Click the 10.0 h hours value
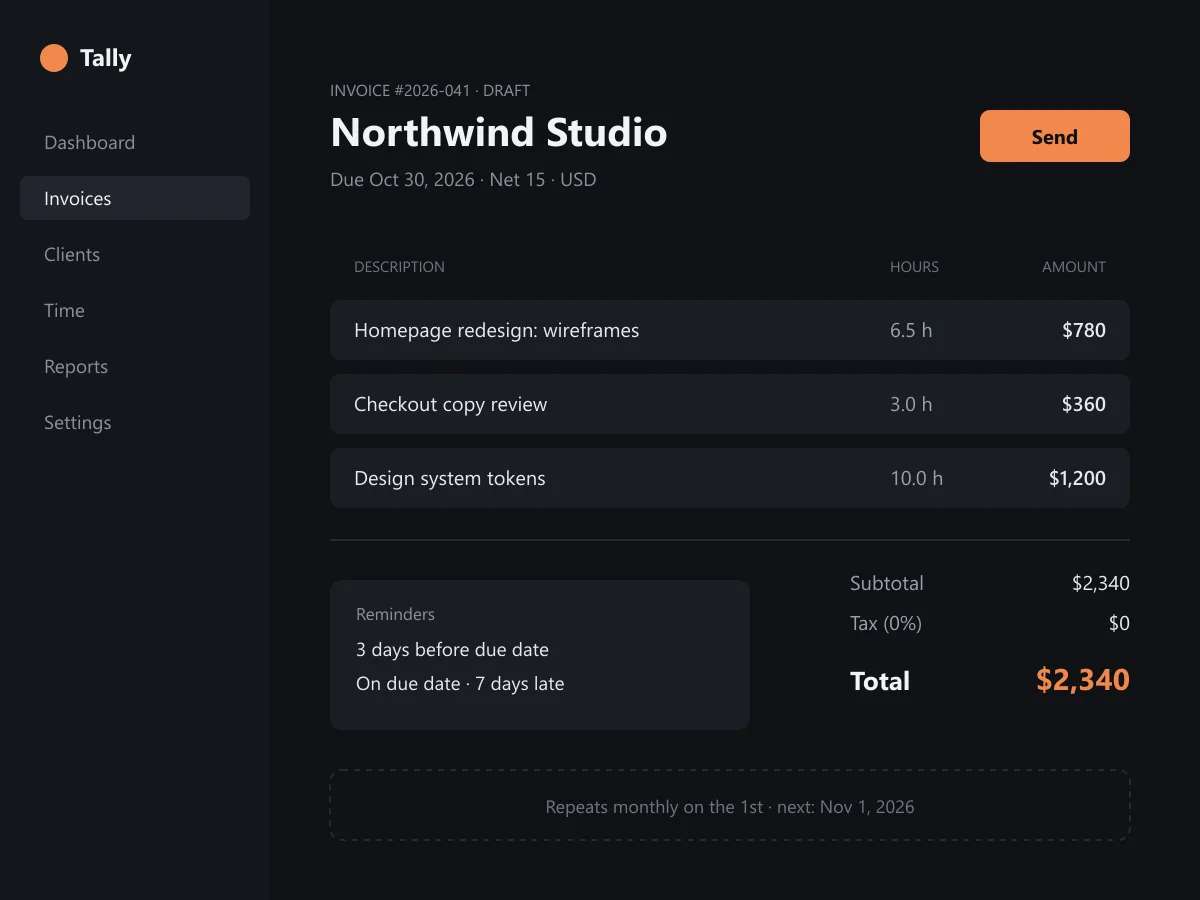Image resolution: width=1200 pixels, height=900 pixels. click(x=916, y=478)
